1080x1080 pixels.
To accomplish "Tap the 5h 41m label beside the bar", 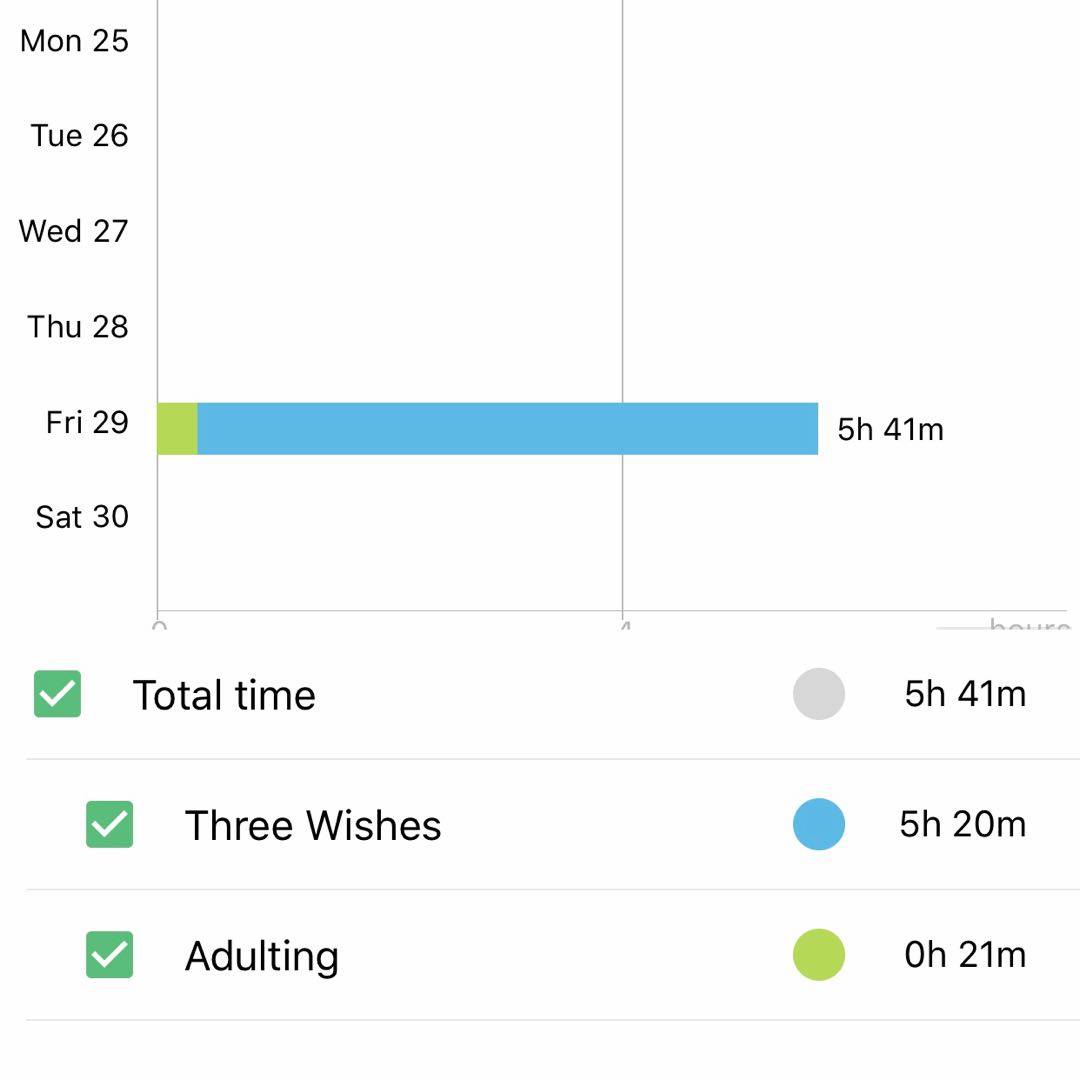I will [890, 429].
